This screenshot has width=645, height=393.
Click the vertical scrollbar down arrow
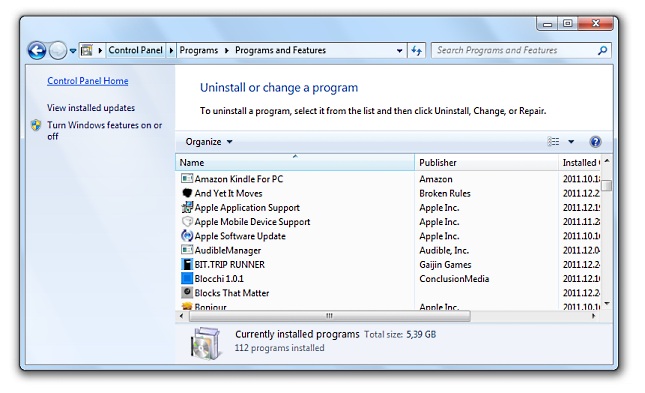pyautogui.click(x=607, y=304)
